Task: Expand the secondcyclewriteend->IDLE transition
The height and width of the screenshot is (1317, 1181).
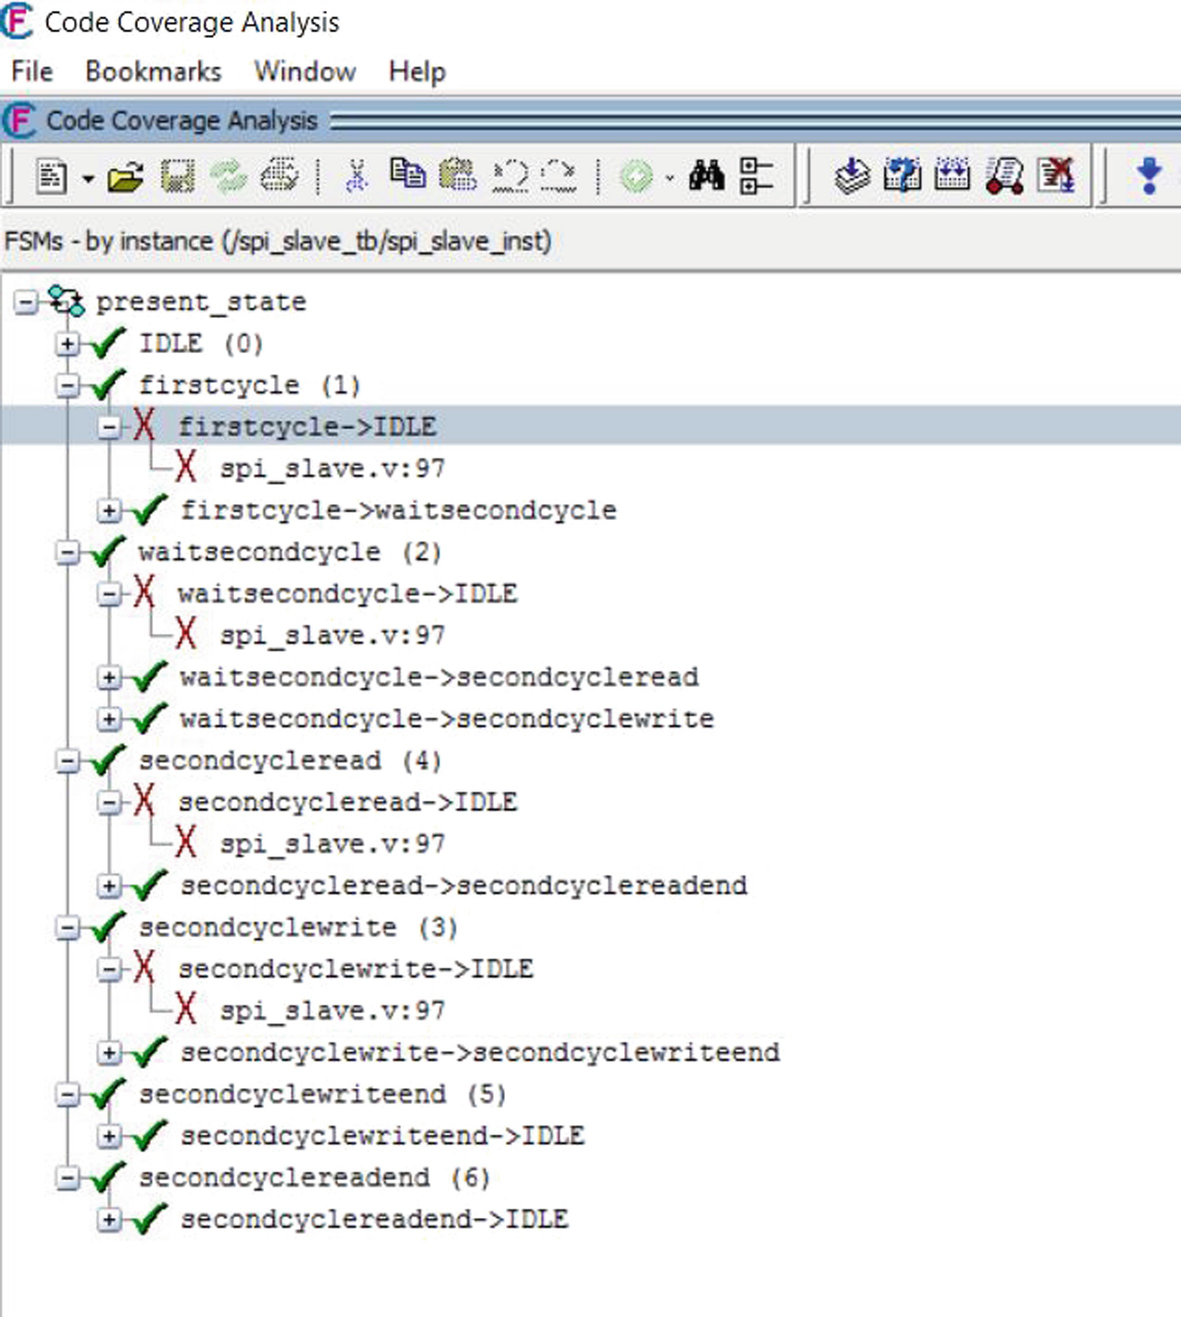Action: [109, 1136]
